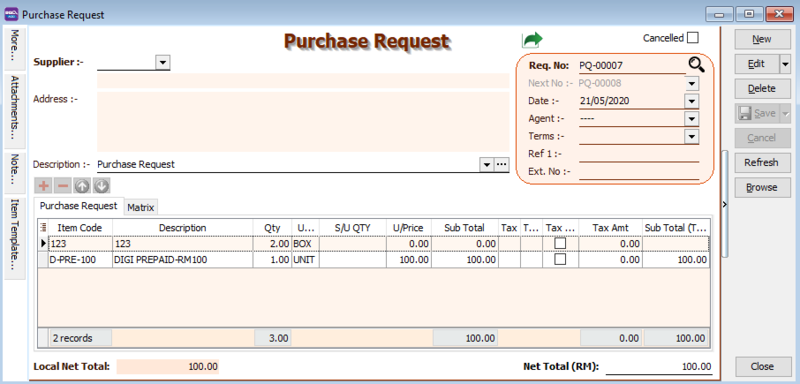This screenshot has width=800, height=384.
Task: Click the row indicator arrow for item 123
Action: [x=43, y=244]
